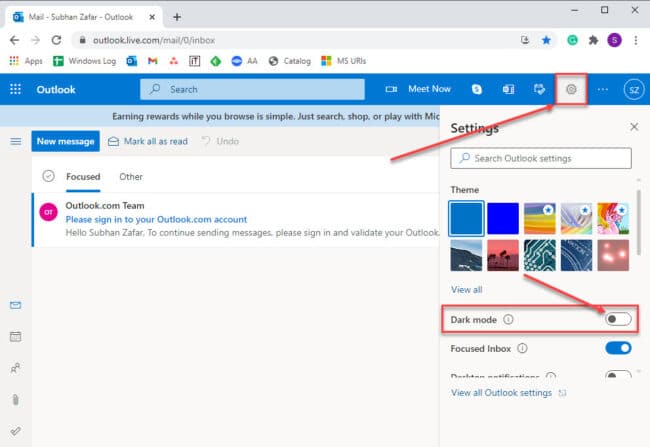Select the mountain landscape theme
650x447 pixels.
click(466, 255)
